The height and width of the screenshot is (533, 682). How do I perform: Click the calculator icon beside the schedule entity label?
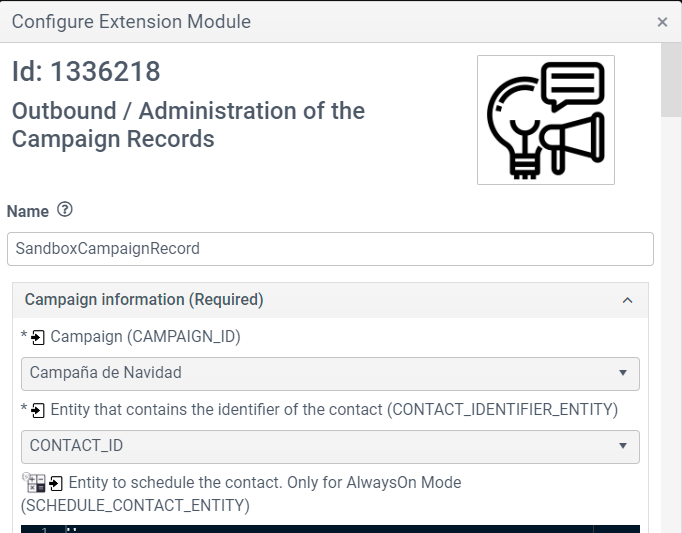pyautogui.click(x=33, y=483)
